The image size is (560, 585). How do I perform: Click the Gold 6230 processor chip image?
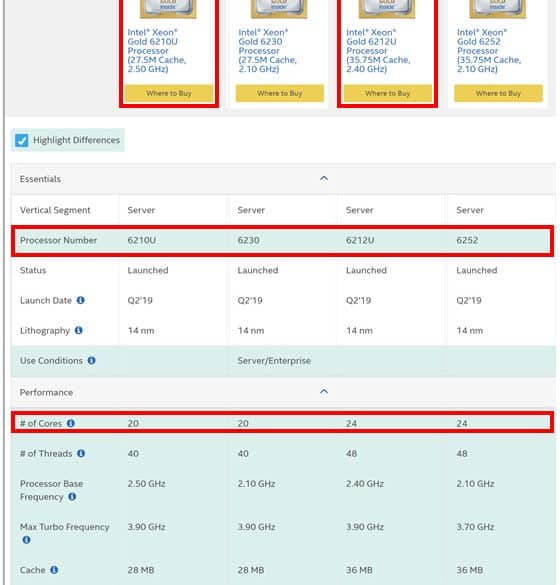(x=279, y=9)
